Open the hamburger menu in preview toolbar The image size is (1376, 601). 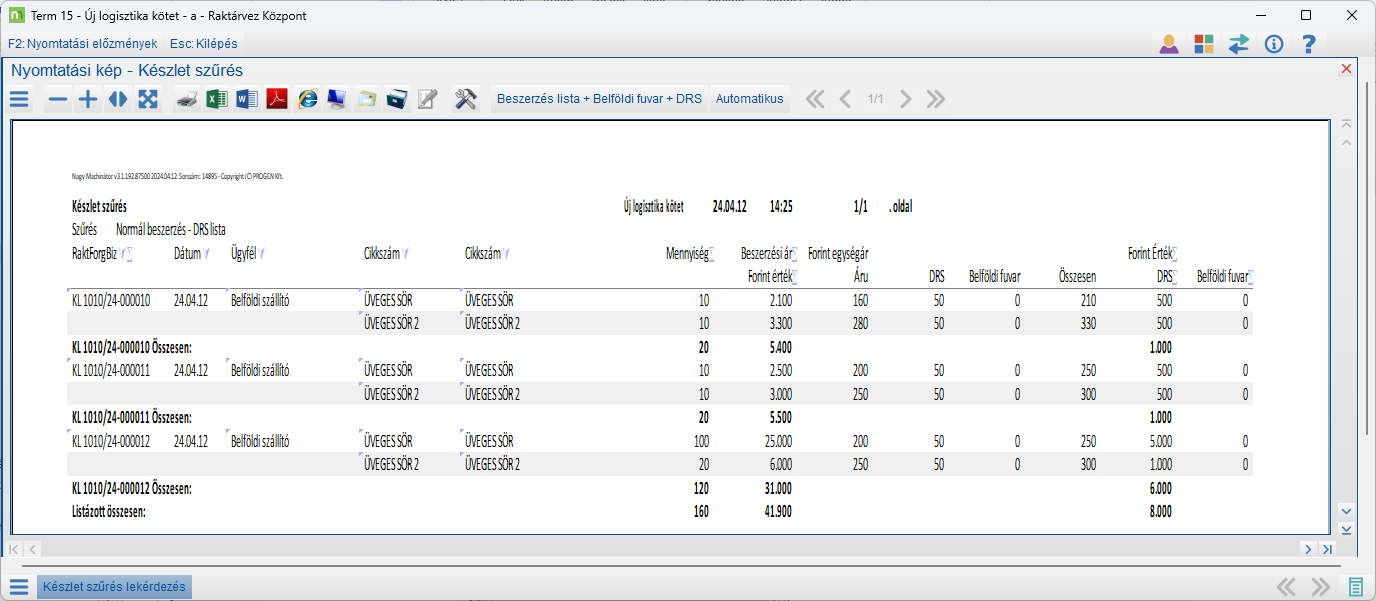20,99
